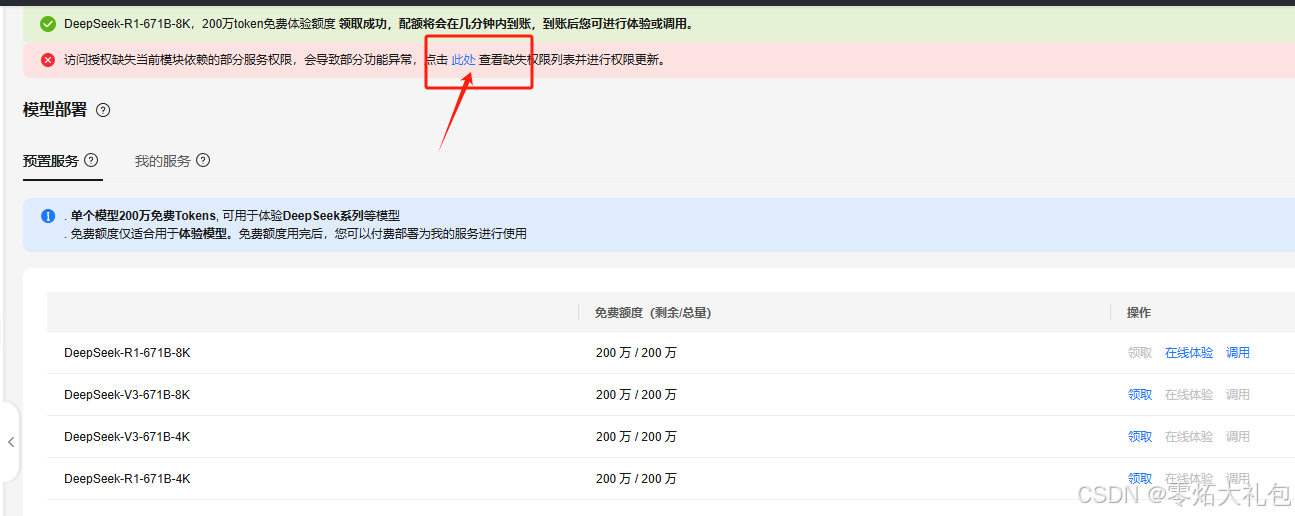Select DeepSeek-V3-671B-4K model name
The width and height of the screenshot is (1295, 516).
[x=127, y=437]
